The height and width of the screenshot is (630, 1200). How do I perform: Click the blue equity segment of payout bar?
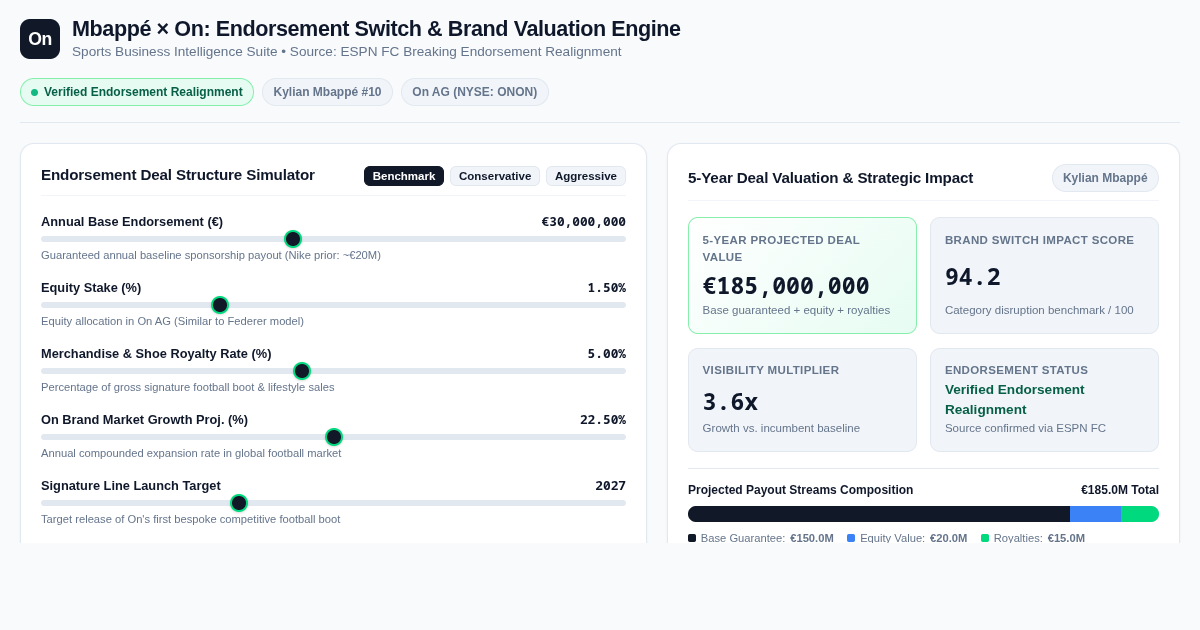pos(1095,514)
